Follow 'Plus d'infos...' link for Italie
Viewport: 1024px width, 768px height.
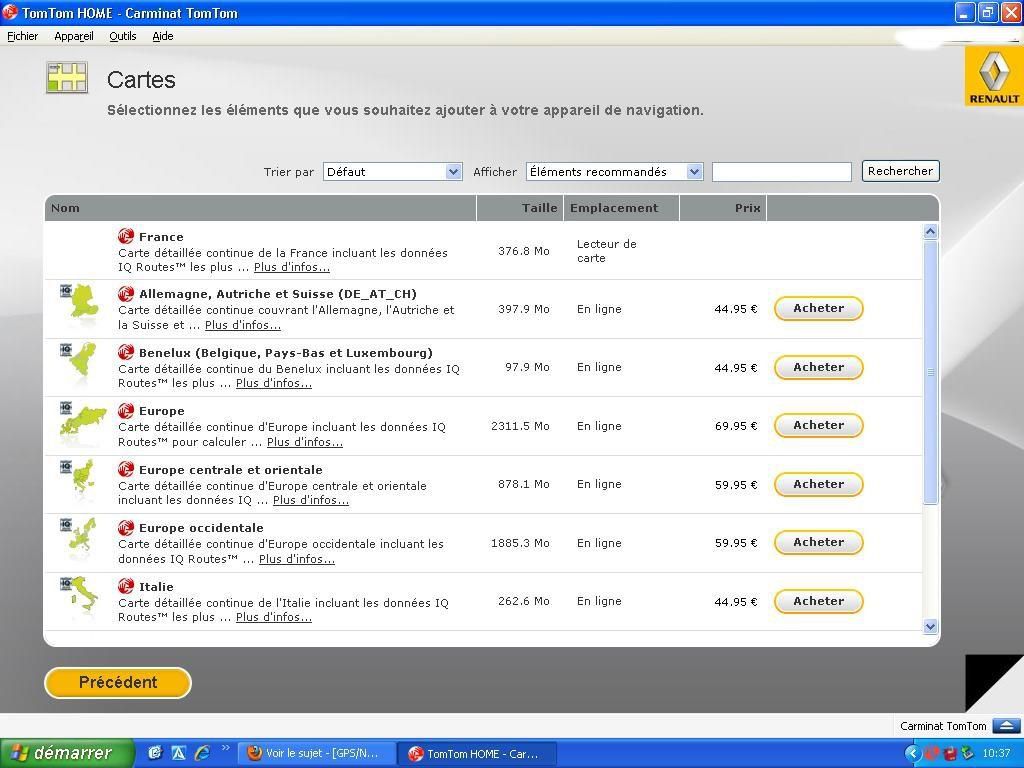coord(274,617)
